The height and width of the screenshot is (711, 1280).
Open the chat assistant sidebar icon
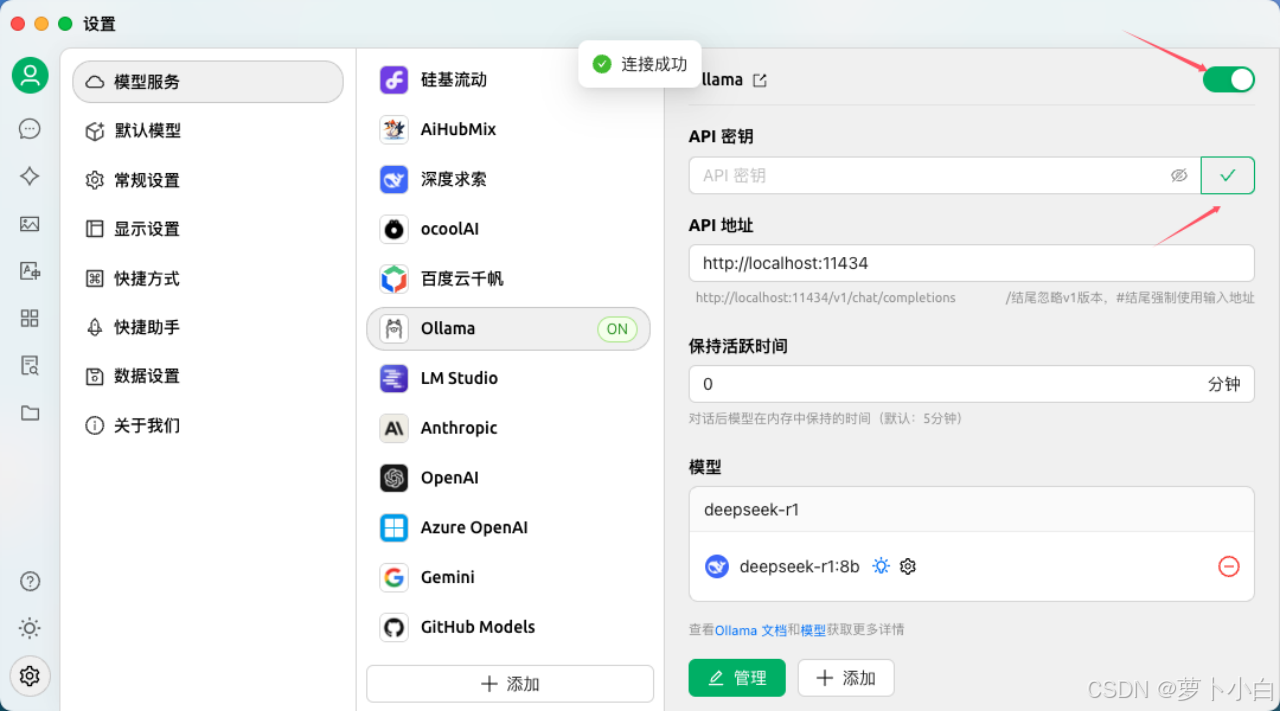(x=30, y=128)
